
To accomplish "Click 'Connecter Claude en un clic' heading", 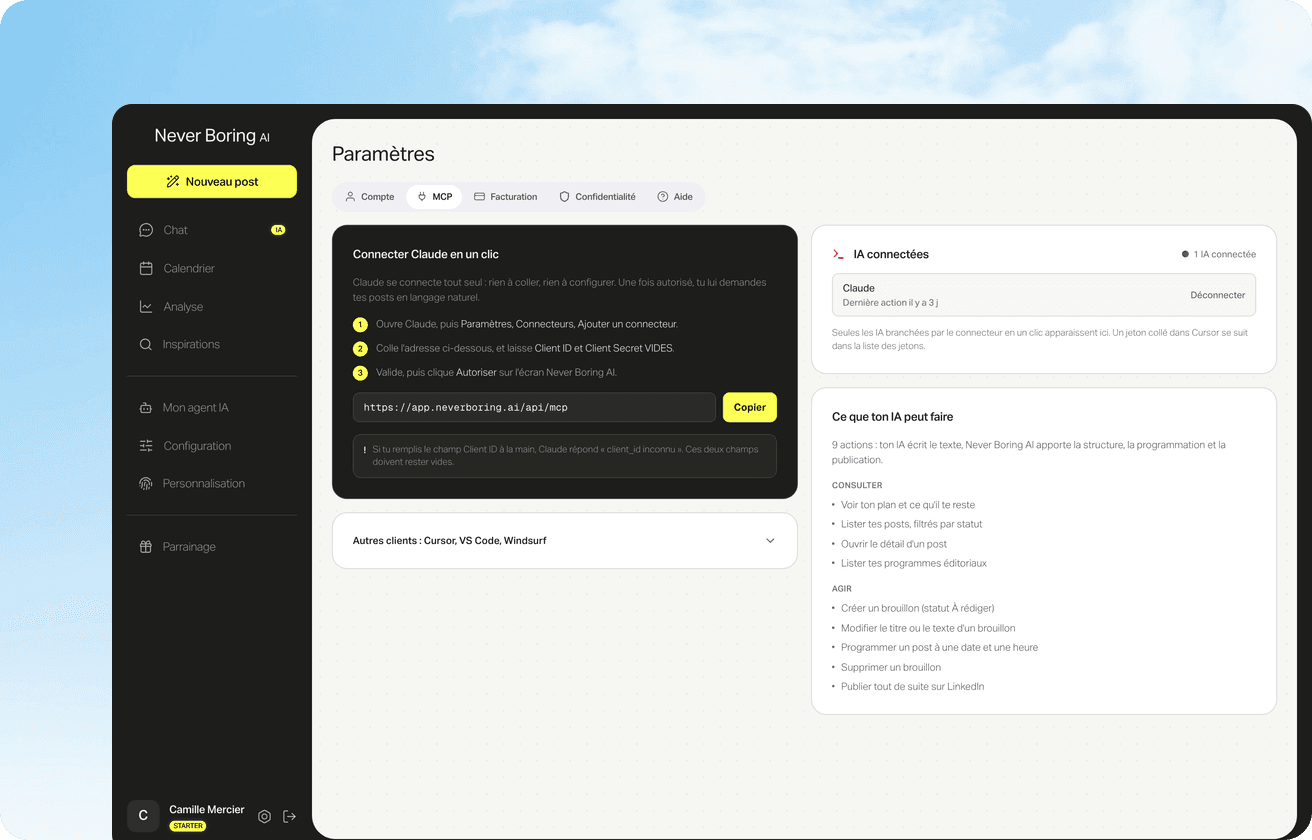I will (x=426, y=255).
